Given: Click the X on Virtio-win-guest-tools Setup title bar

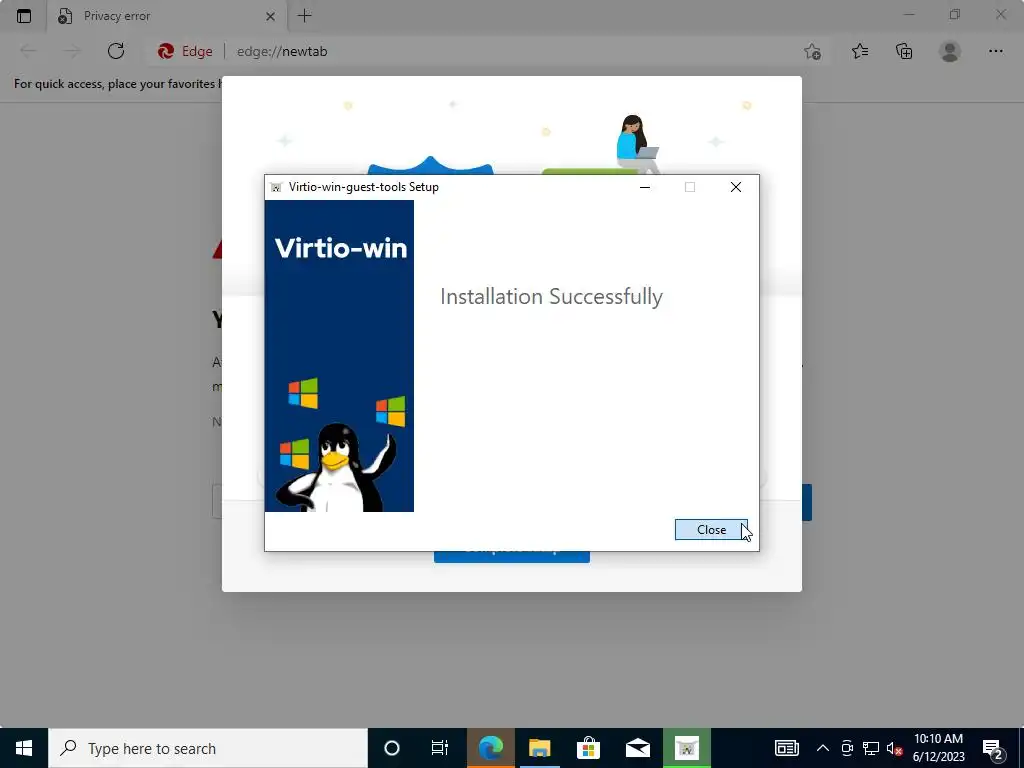Looking at the screenshot, I should click(735, 187).
